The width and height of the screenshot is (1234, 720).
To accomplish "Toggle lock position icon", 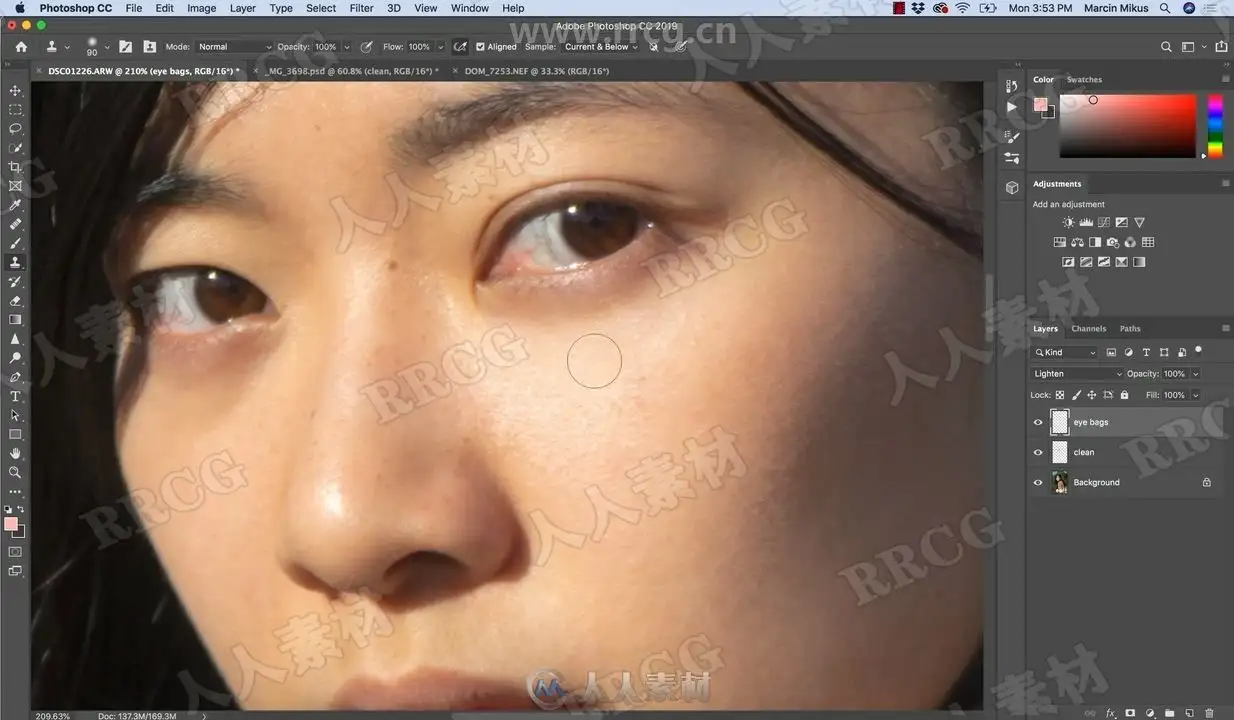I will pos(1091,395).
